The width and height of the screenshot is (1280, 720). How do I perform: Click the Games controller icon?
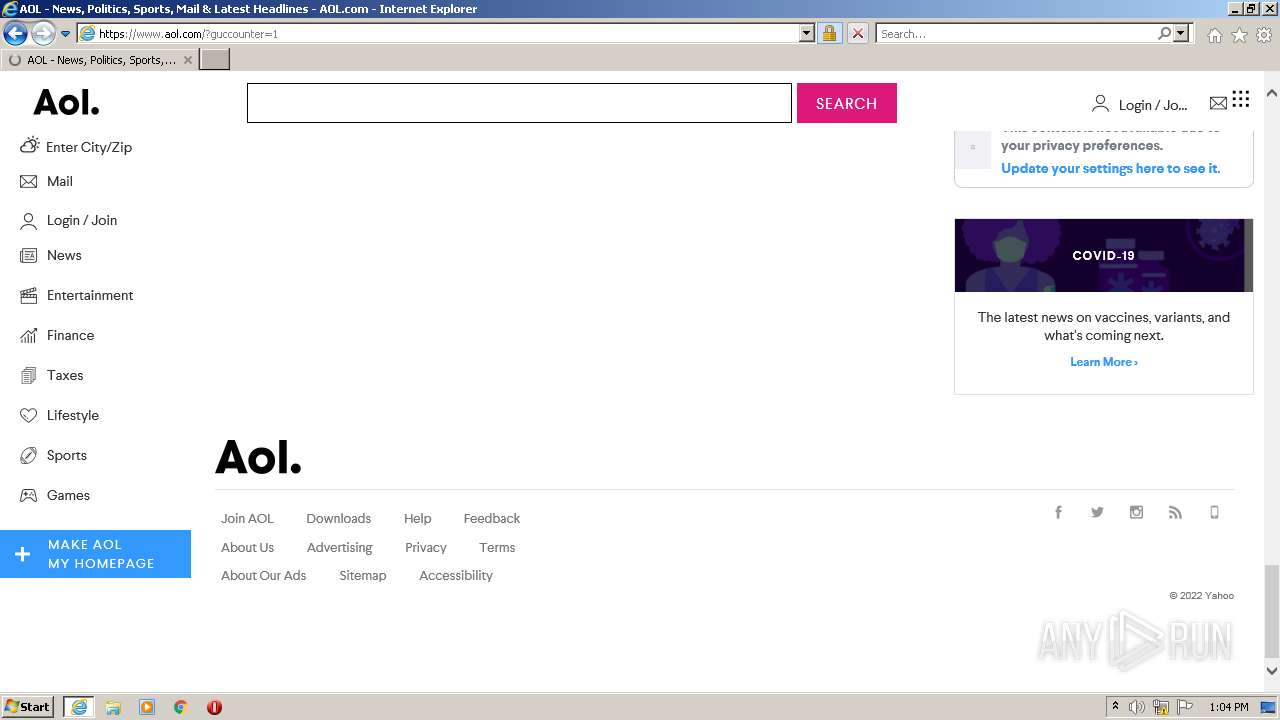(x=29, y=495)
